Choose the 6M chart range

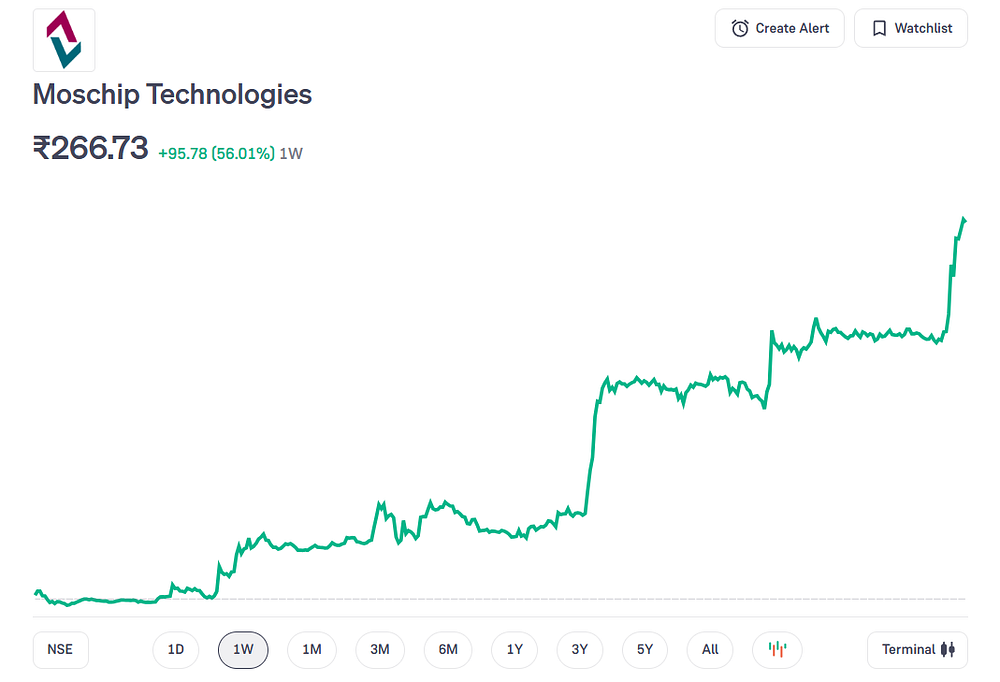[448, 649]
